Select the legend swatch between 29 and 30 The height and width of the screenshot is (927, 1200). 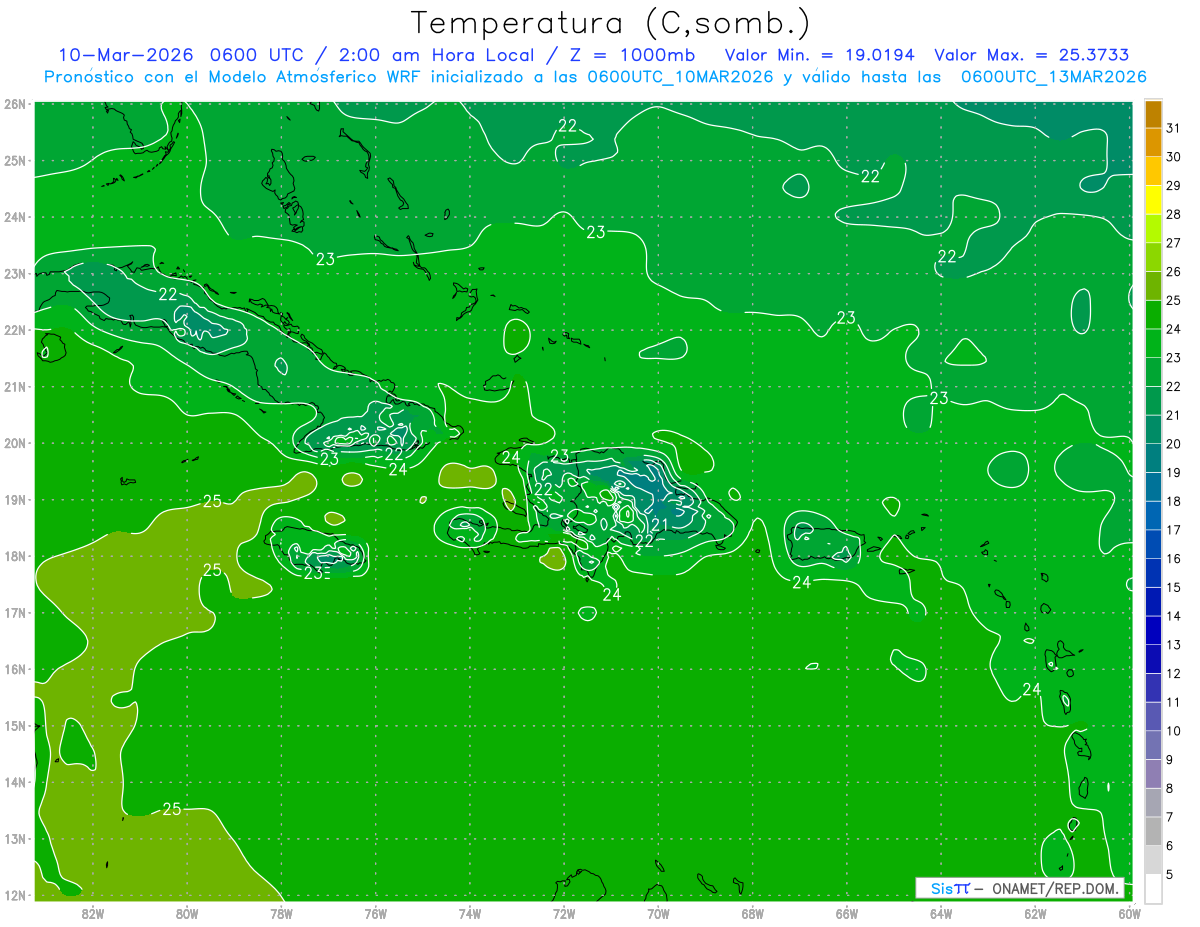1153,171
